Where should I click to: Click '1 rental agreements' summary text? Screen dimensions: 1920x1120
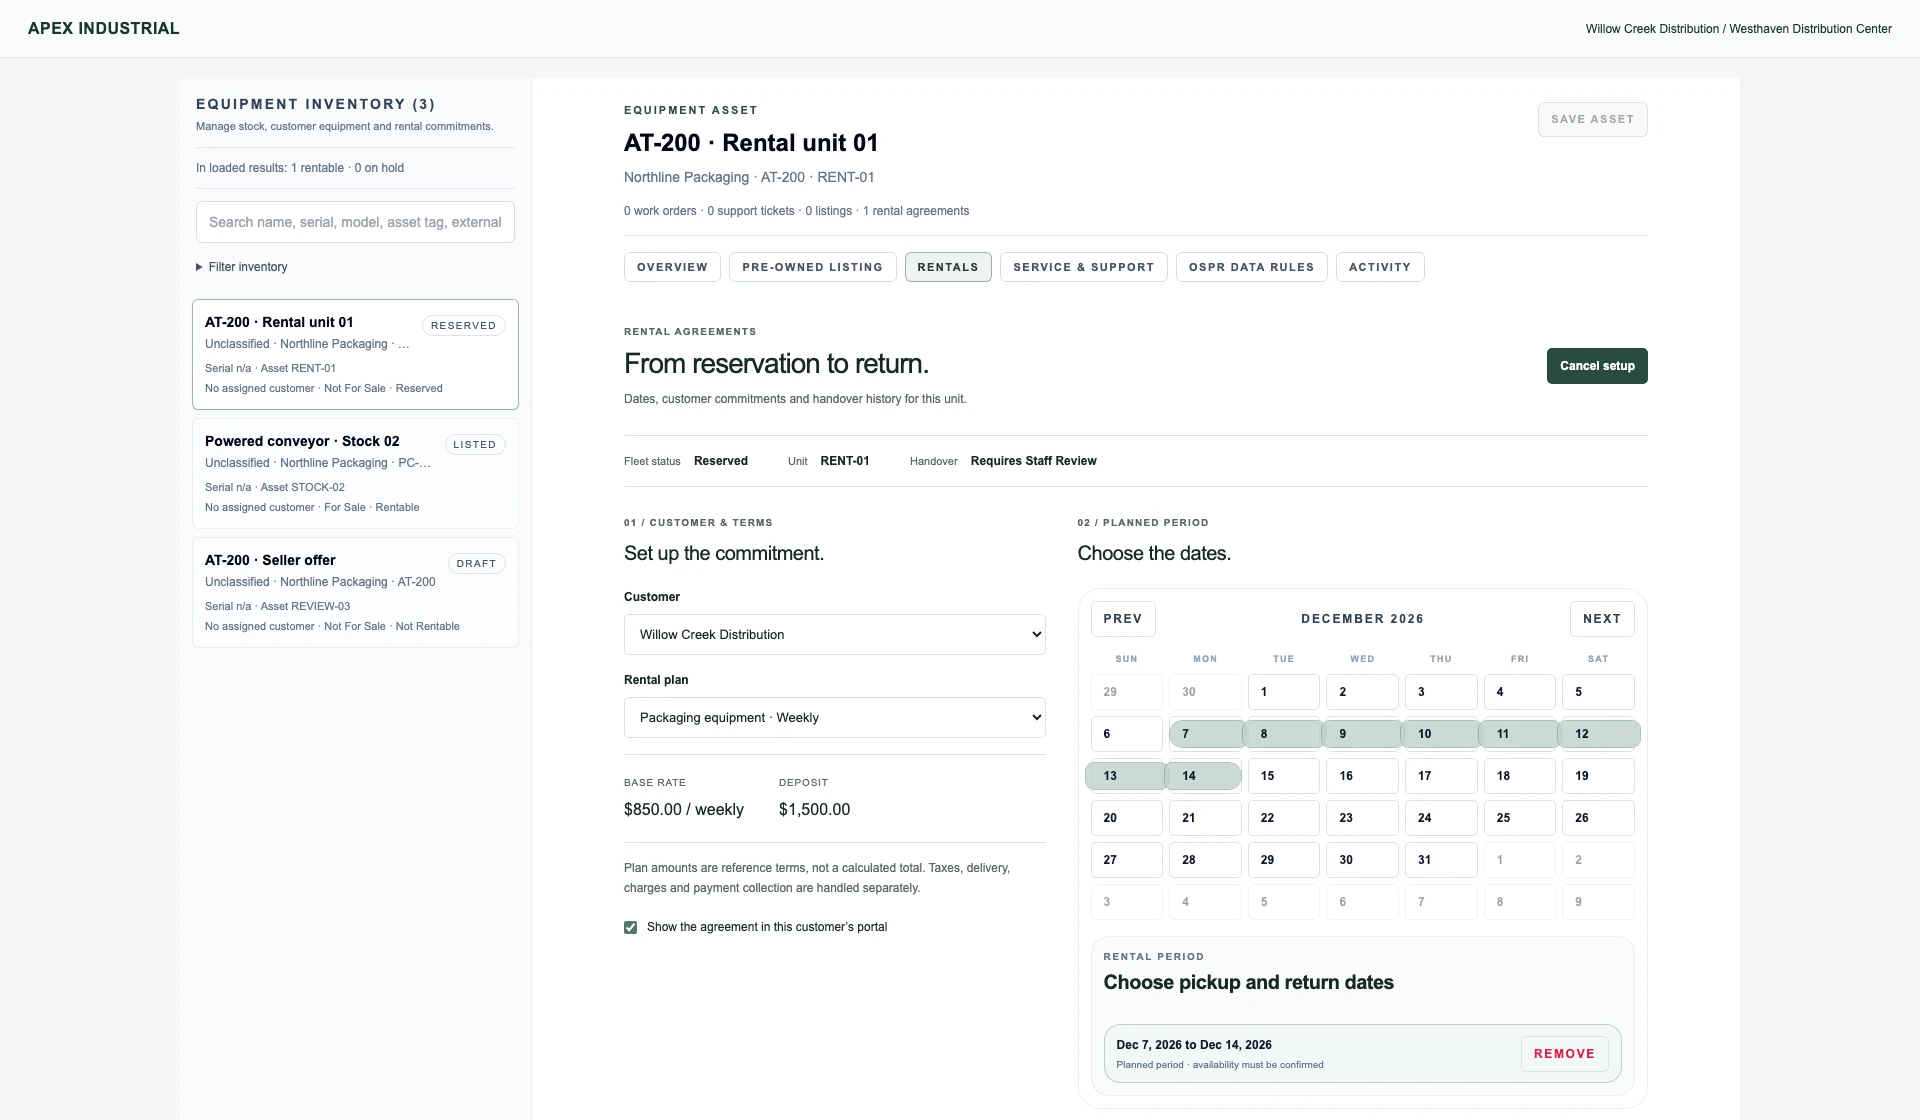coord(916,211)
